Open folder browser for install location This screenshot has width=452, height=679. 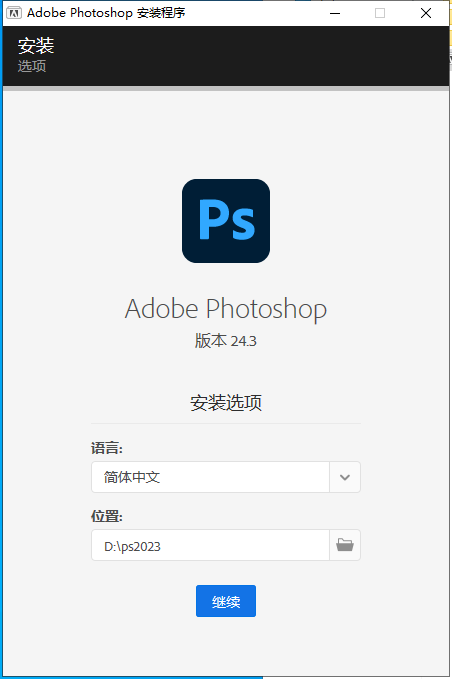click(345, 545)
